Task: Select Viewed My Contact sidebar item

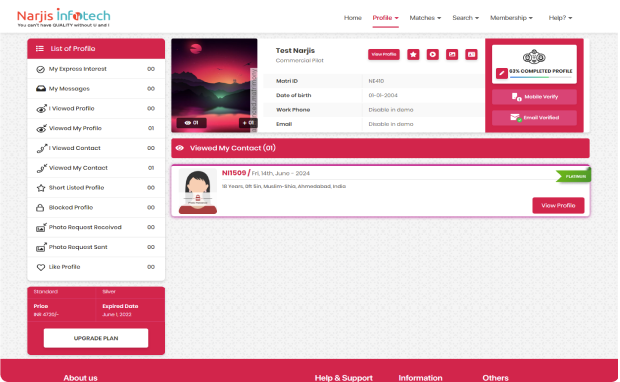Action: [x=96, y=168]
